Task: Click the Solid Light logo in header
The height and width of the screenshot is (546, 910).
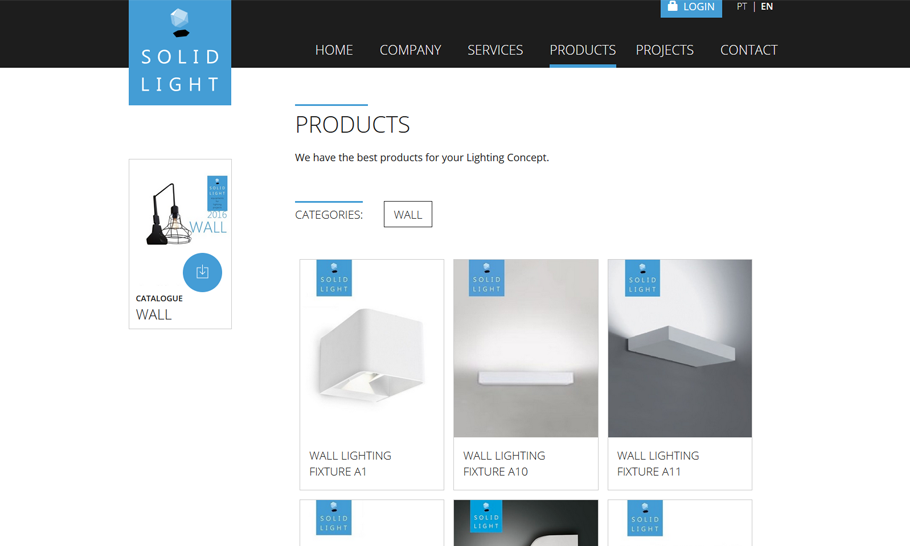Action: [180, 52]
